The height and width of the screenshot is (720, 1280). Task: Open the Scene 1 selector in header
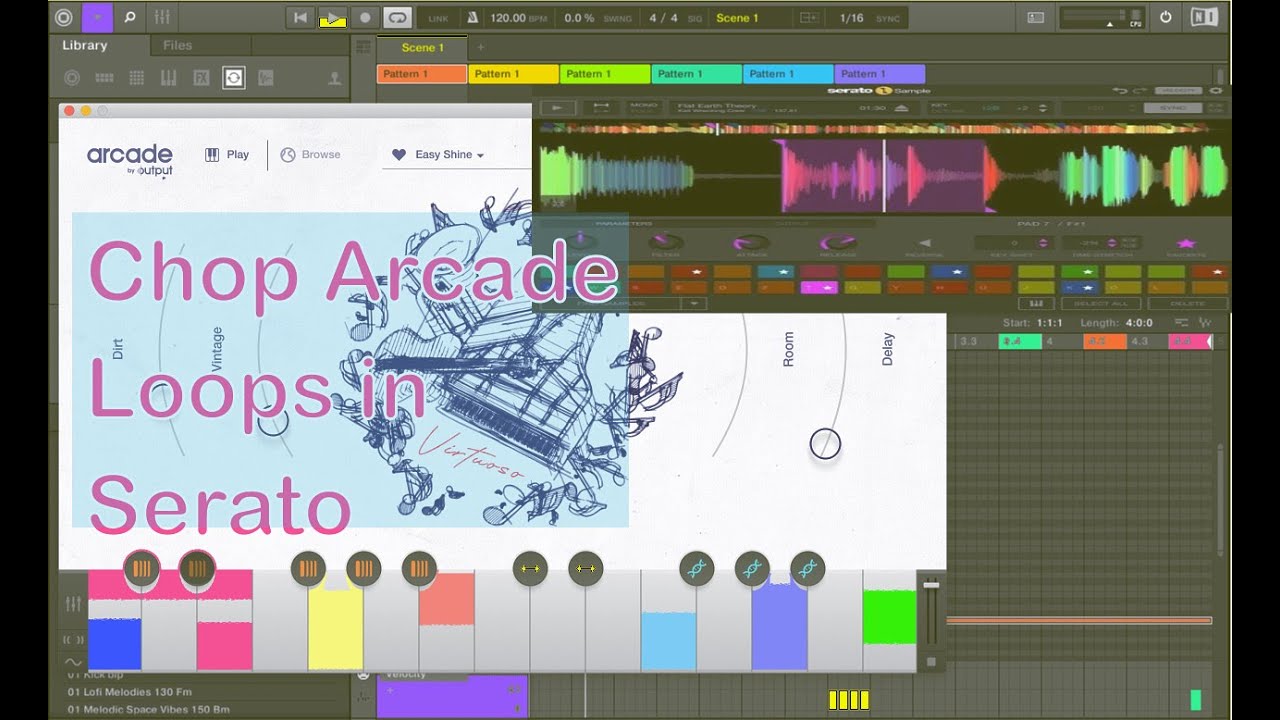pos(738,18)
